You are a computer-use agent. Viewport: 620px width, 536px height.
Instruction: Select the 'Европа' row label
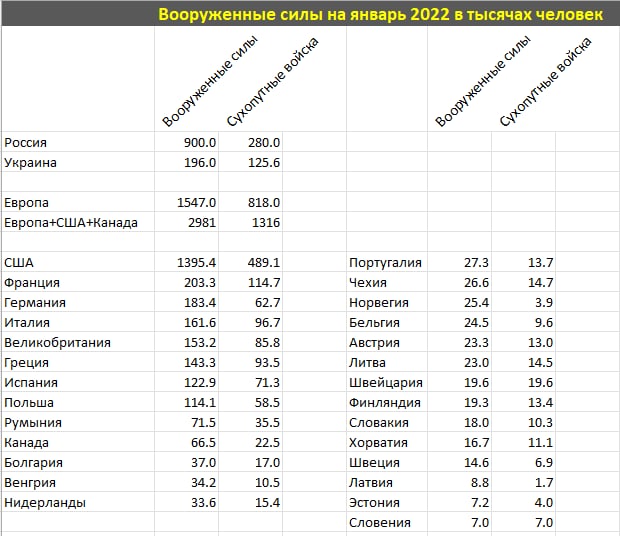(26, 202)
